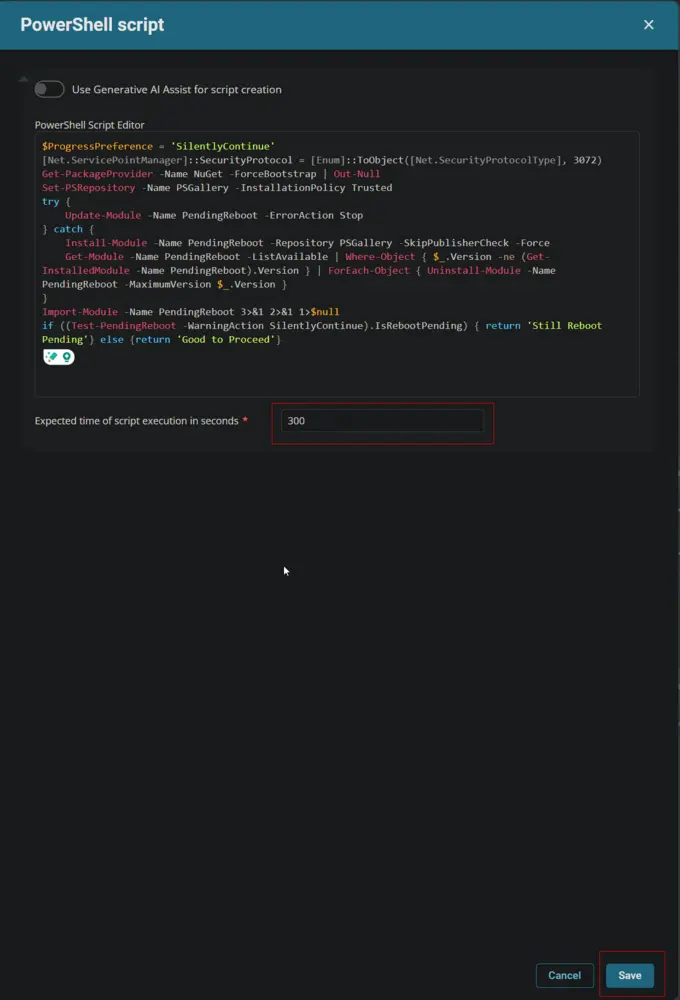This screenshot has height=1000, width=680.
Task: Click the lightbulb suggestion icon below the script
Action: click(66, 357)
